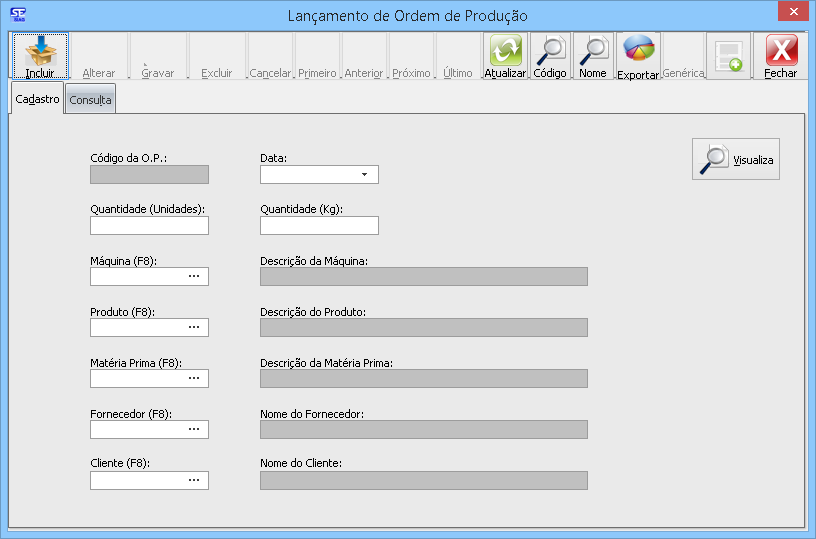Click the Incluir toolbar icon
The height and width of the screenshot is (539, 816).
[x=40, y=51]
